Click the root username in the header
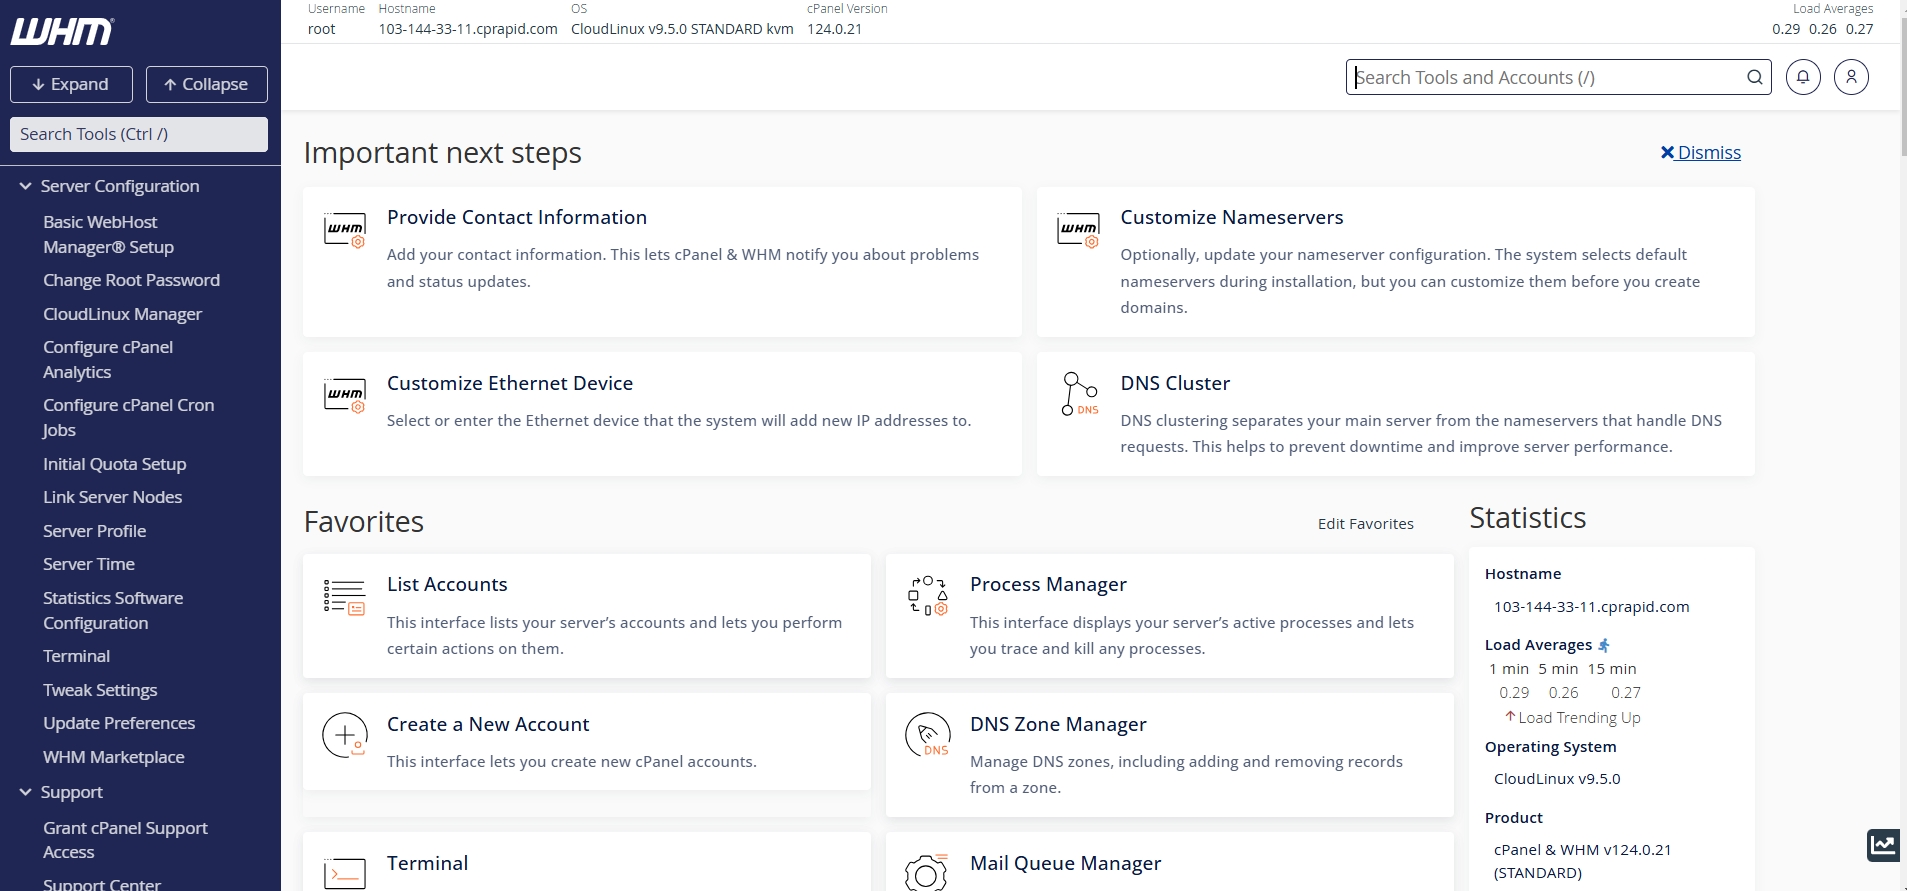Image resolution: width=1907 pixels, height=891 pixels. click(x=321, y=29)
